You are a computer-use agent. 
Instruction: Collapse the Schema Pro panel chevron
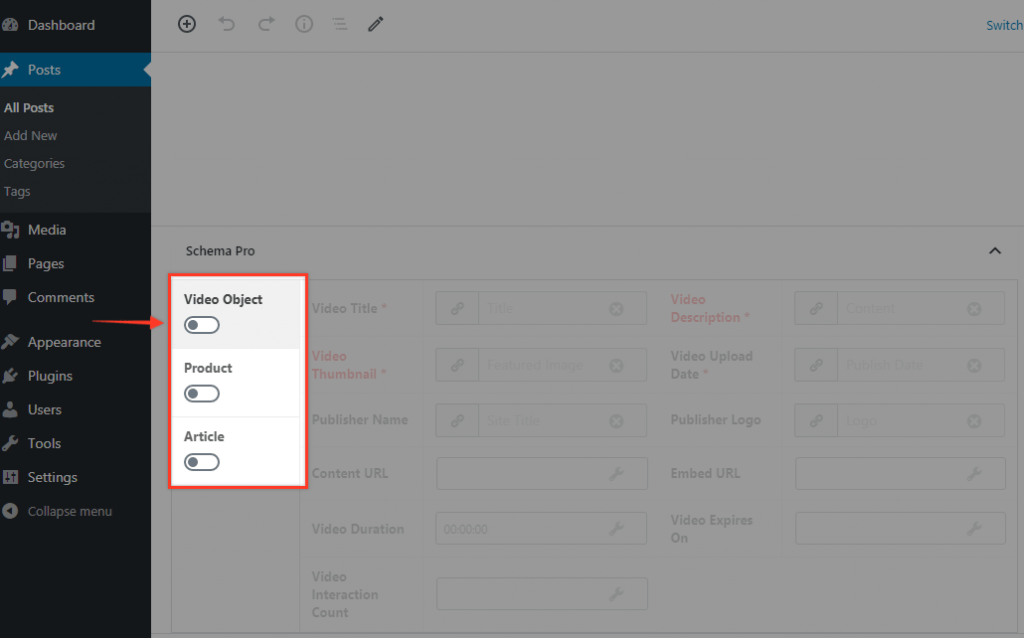tap(995, 251)
